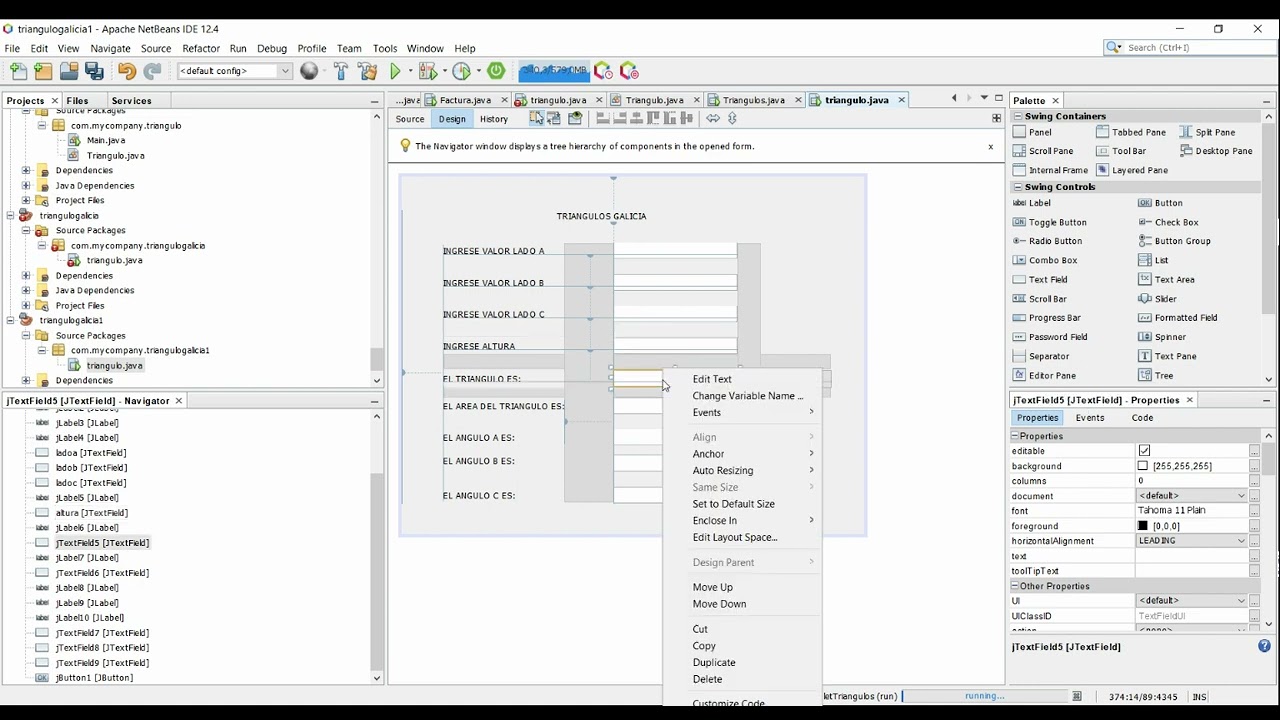Image resolution: width=1280 pixels, height=720 pixels.
Task: Choose Edit Text from the context menu
Action: (x=712, y=379)
